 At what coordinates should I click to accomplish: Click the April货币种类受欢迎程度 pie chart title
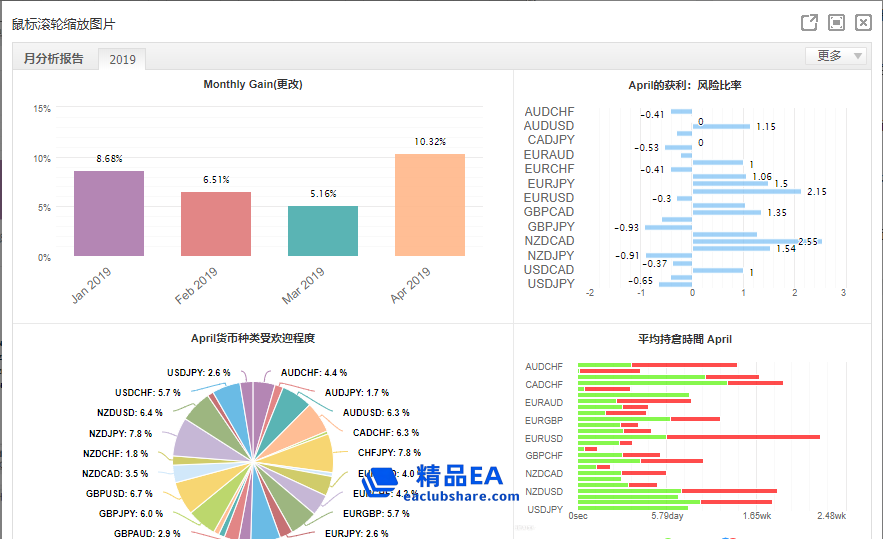coord(253,338)
